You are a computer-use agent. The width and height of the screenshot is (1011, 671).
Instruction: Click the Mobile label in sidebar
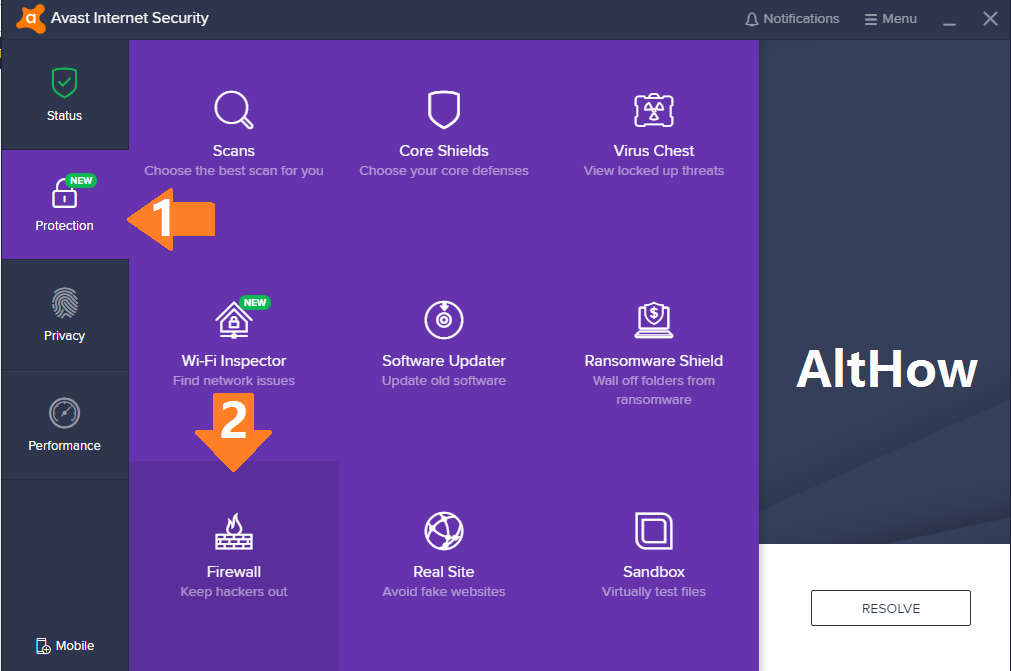[75, 646]
